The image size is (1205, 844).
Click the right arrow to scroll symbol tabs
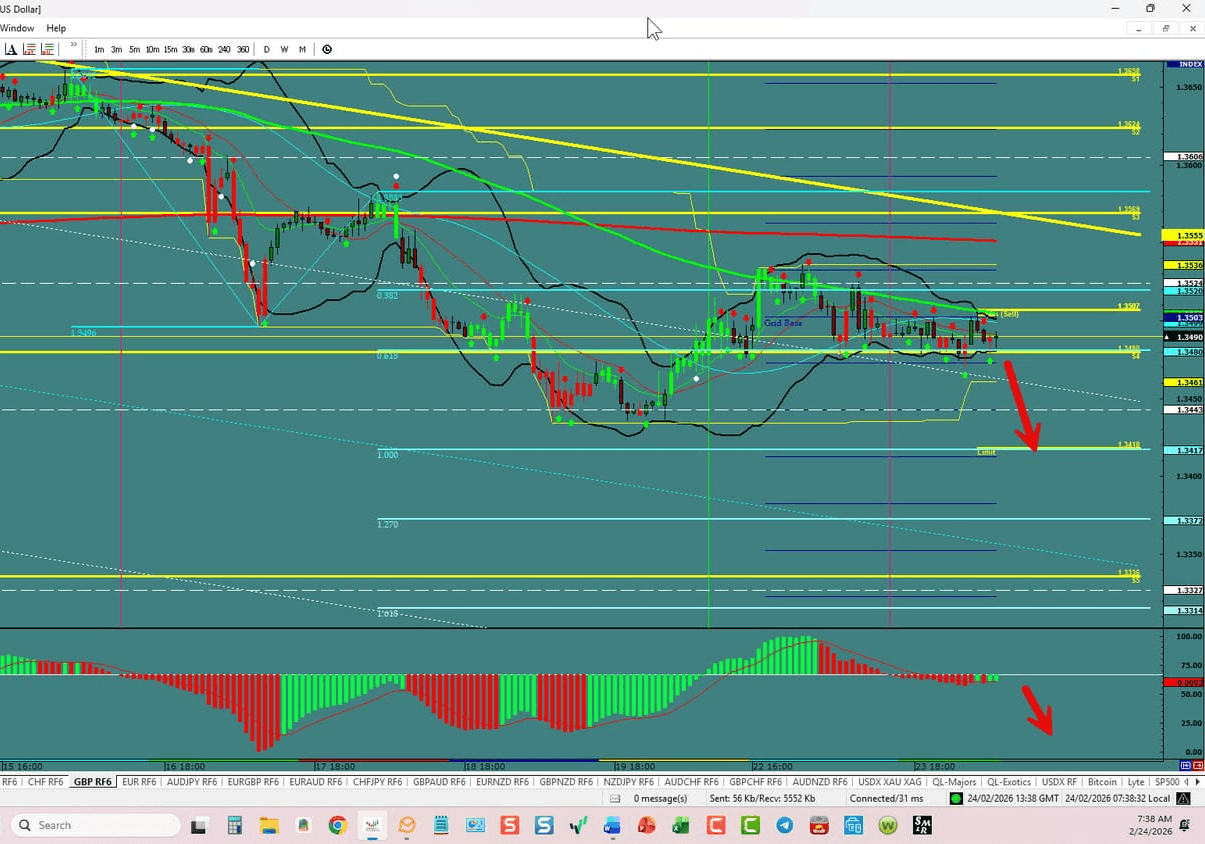tap(1198, 781)
